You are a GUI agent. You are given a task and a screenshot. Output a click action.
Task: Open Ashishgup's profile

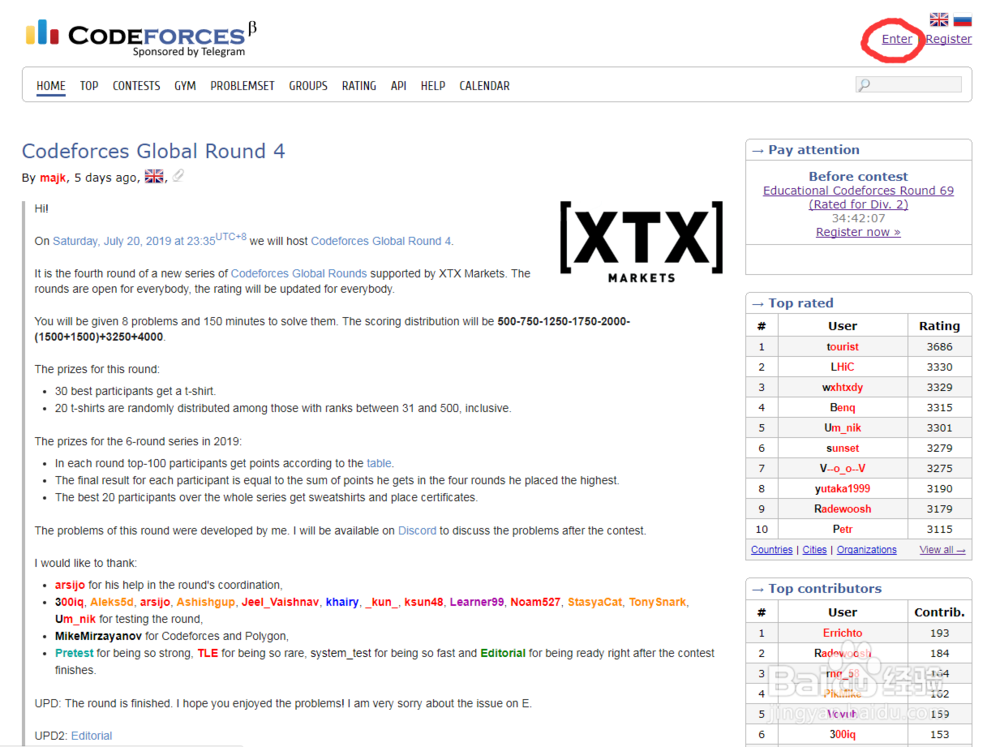click(x=205, y=602)
